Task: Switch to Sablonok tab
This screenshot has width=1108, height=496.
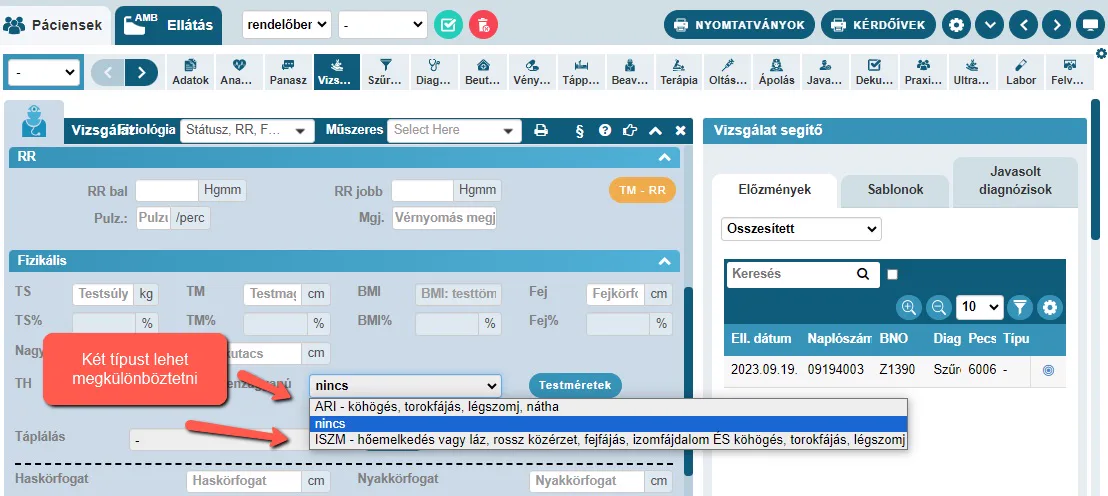Action: pyautogui.click(x=895, y=189)
